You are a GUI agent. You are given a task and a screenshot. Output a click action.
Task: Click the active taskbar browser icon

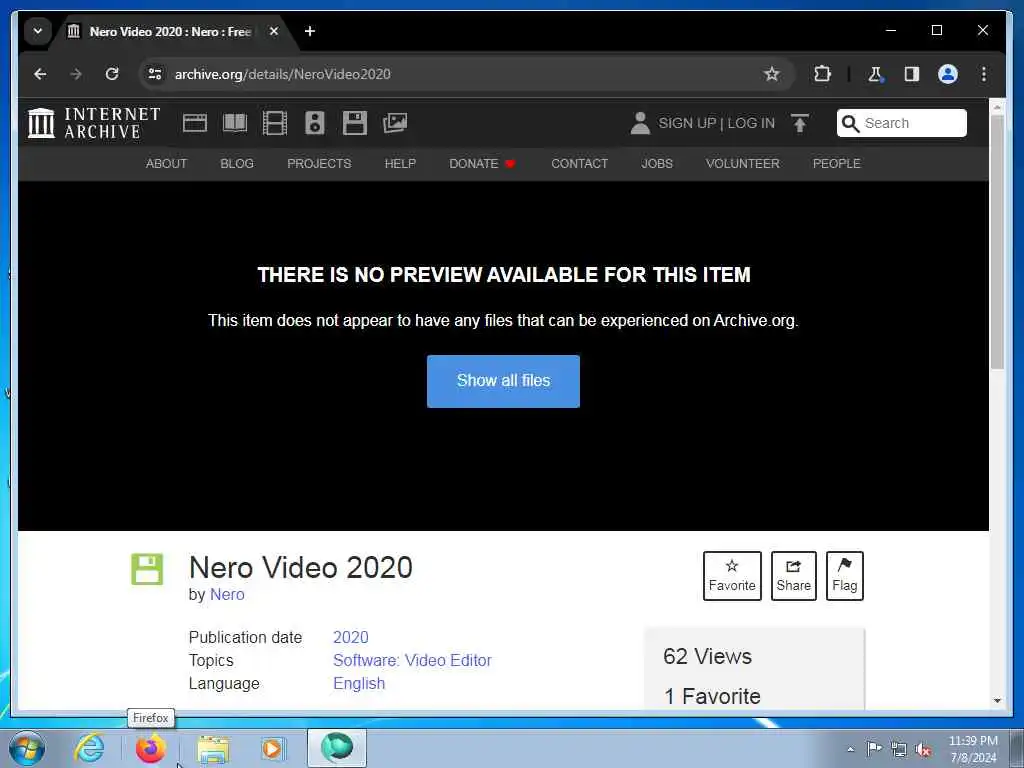tap(337, 748)
